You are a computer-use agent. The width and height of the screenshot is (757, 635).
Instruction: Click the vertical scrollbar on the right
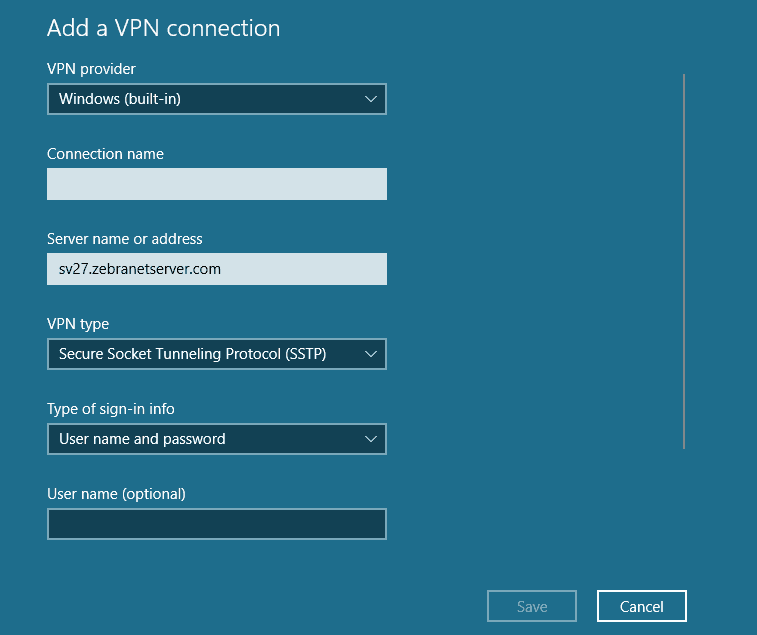pyautogui.click(x=684, y=260)
